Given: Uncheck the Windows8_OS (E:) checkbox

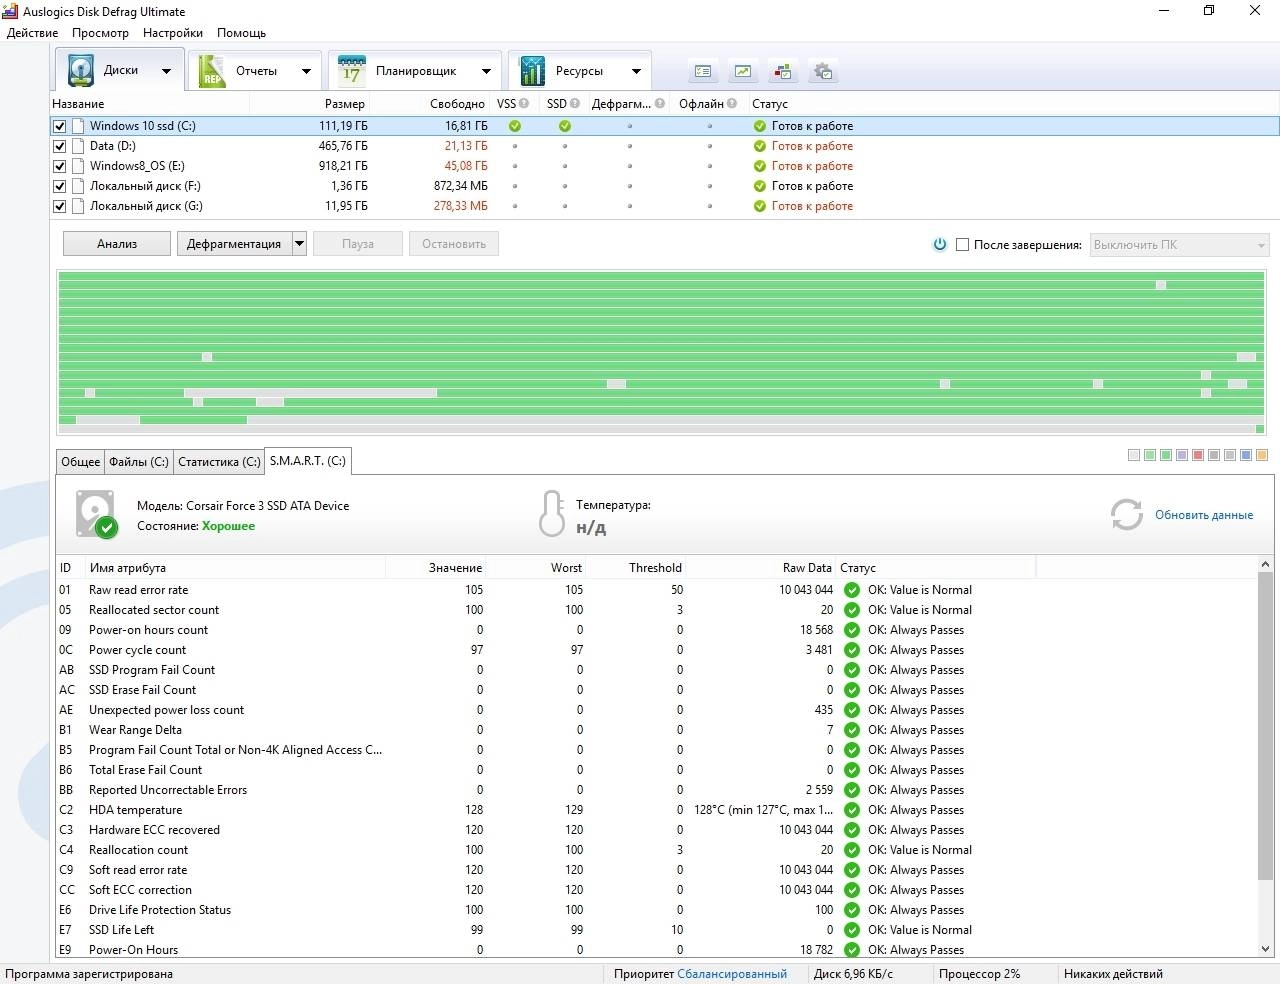Looking at the screenshot, I should click(x=59, y=166).
